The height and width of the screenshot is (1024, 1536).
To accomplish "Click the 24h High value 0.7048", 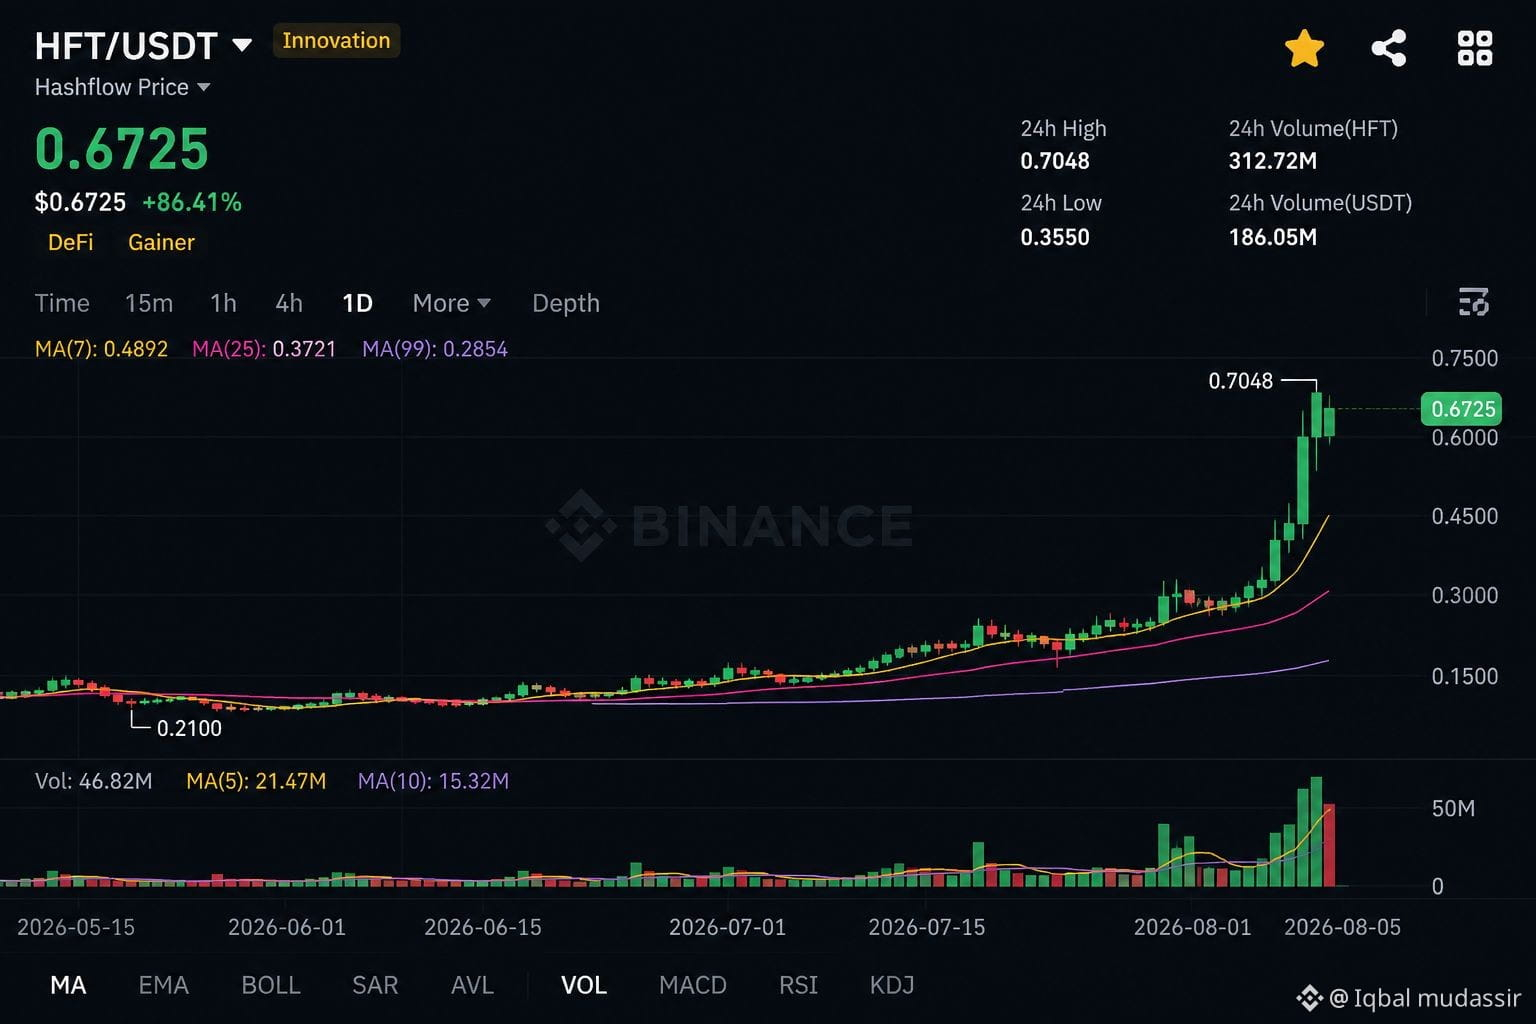I will pyautogui.click(x=1055, y=161).
